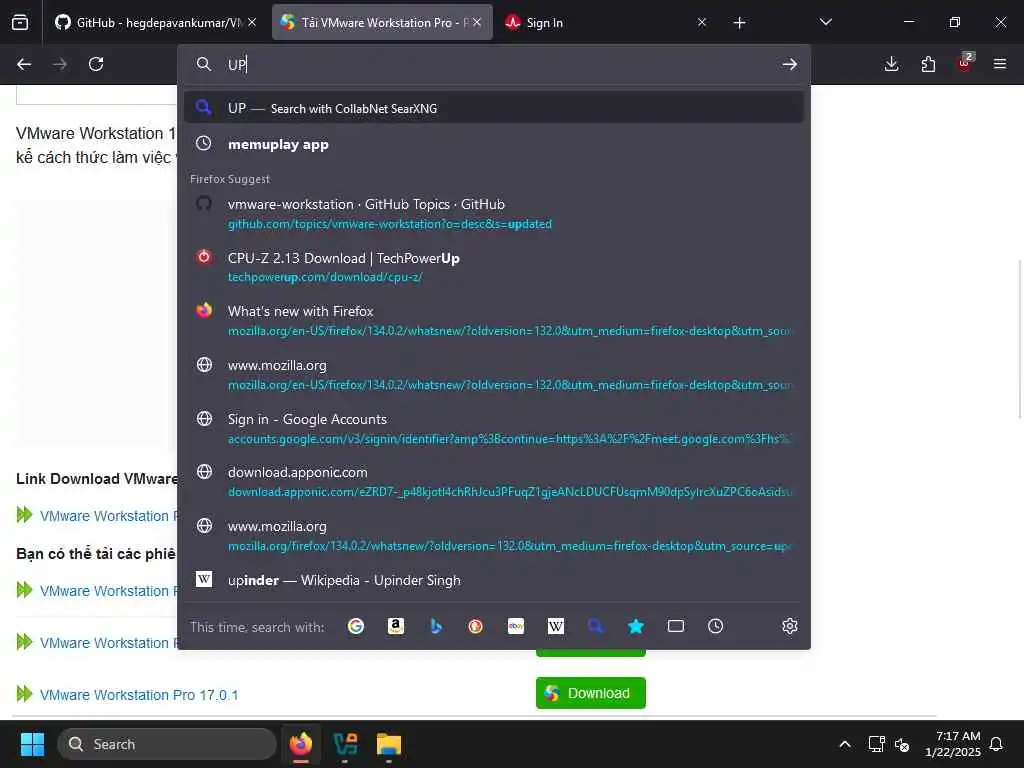Search bookmarks via the star icon
Viewport: 1024px width, 768px height.
635,626
